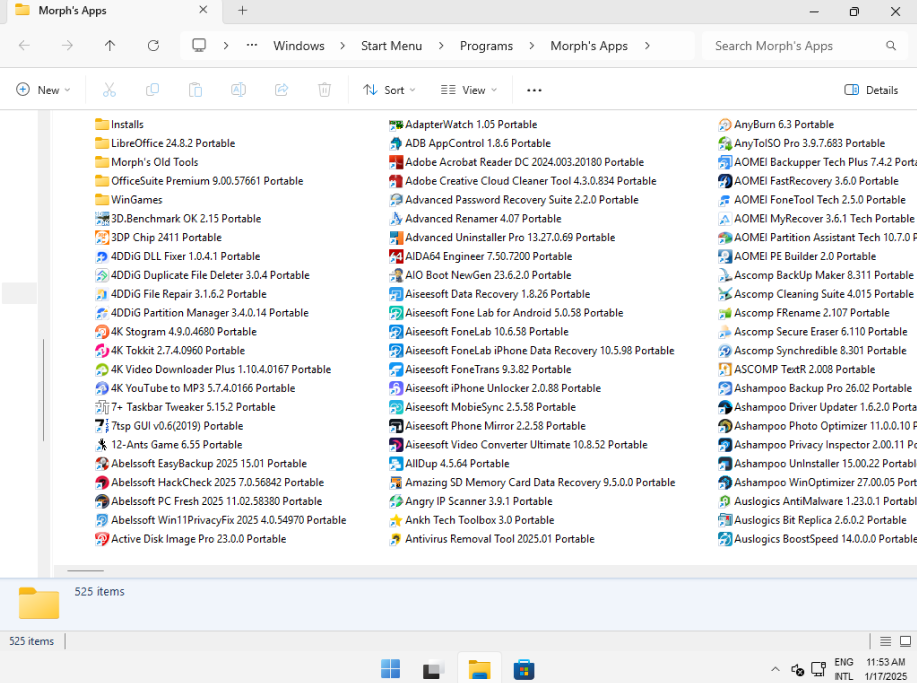917x683 pixels.
Task: Click the horizontal scrollbar thumb
Action: point(85,570)
